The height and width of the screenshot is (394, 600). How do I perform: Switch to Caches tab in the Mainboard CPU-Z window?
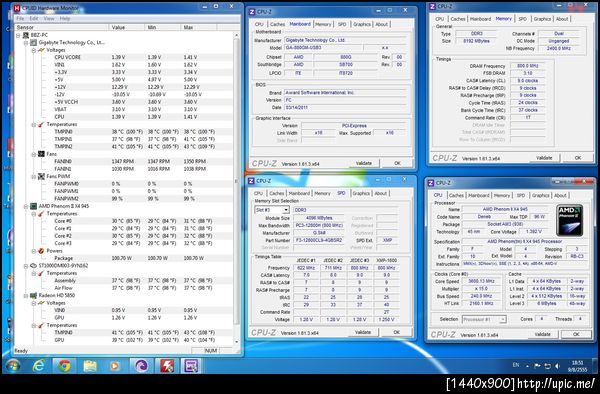click(x=277, y=24)
